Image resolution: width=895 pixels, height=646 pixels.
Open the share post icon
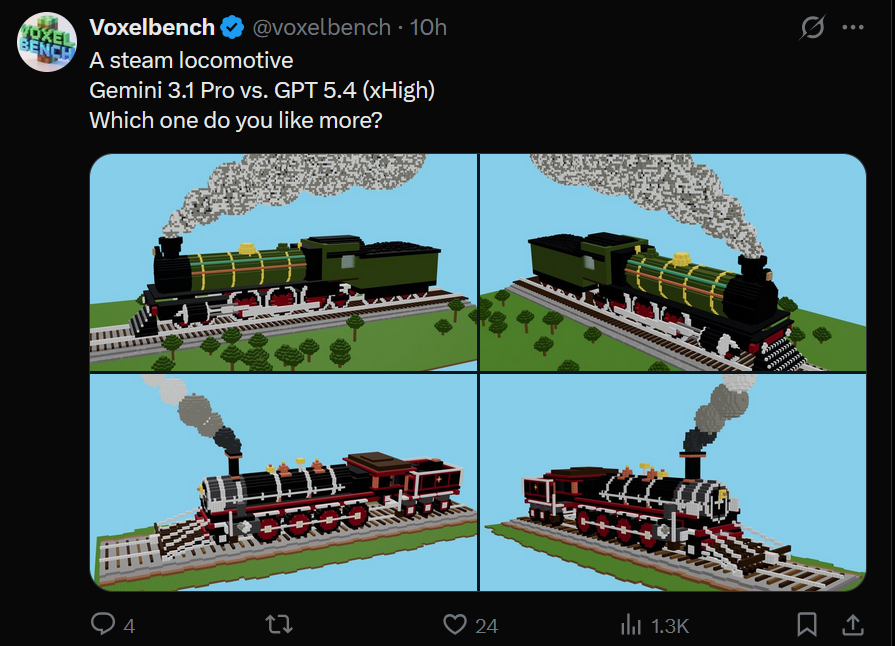pos(853,624)
